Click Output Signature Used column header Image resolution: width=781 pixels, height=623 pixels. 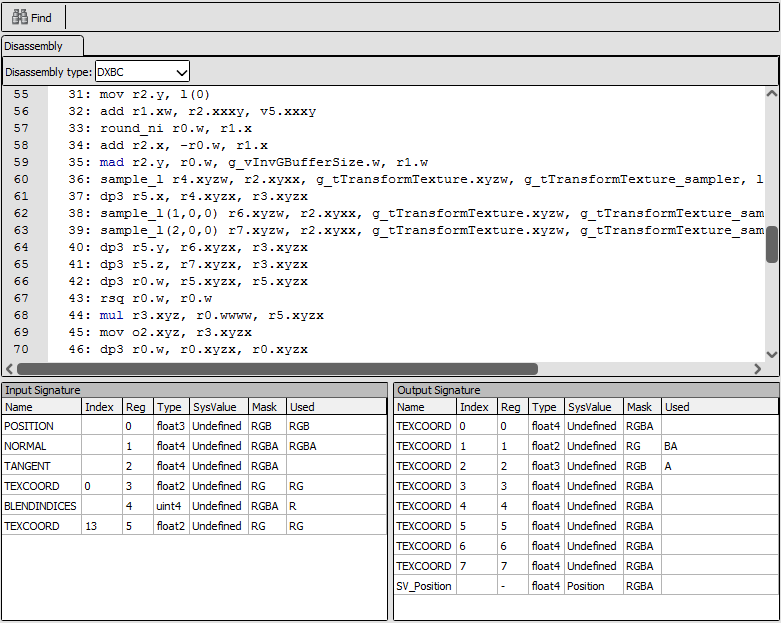point(720,407)
